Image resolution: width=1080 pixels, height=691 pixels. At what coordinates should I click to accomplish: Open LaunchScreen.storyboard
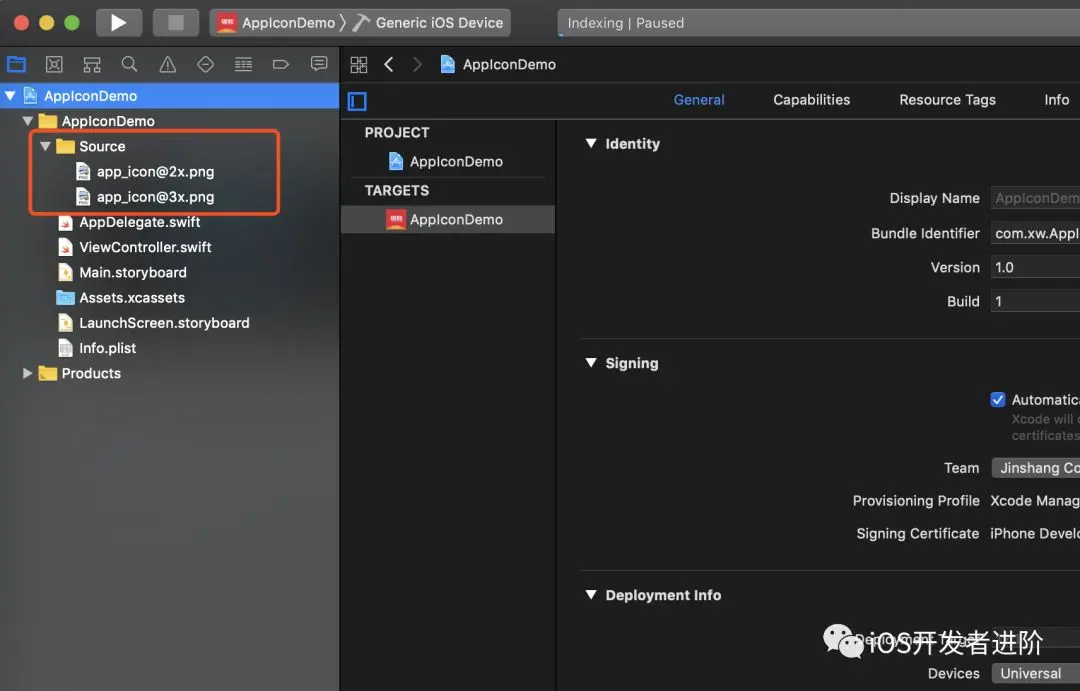pyautogui.click(x=153, y=323)
